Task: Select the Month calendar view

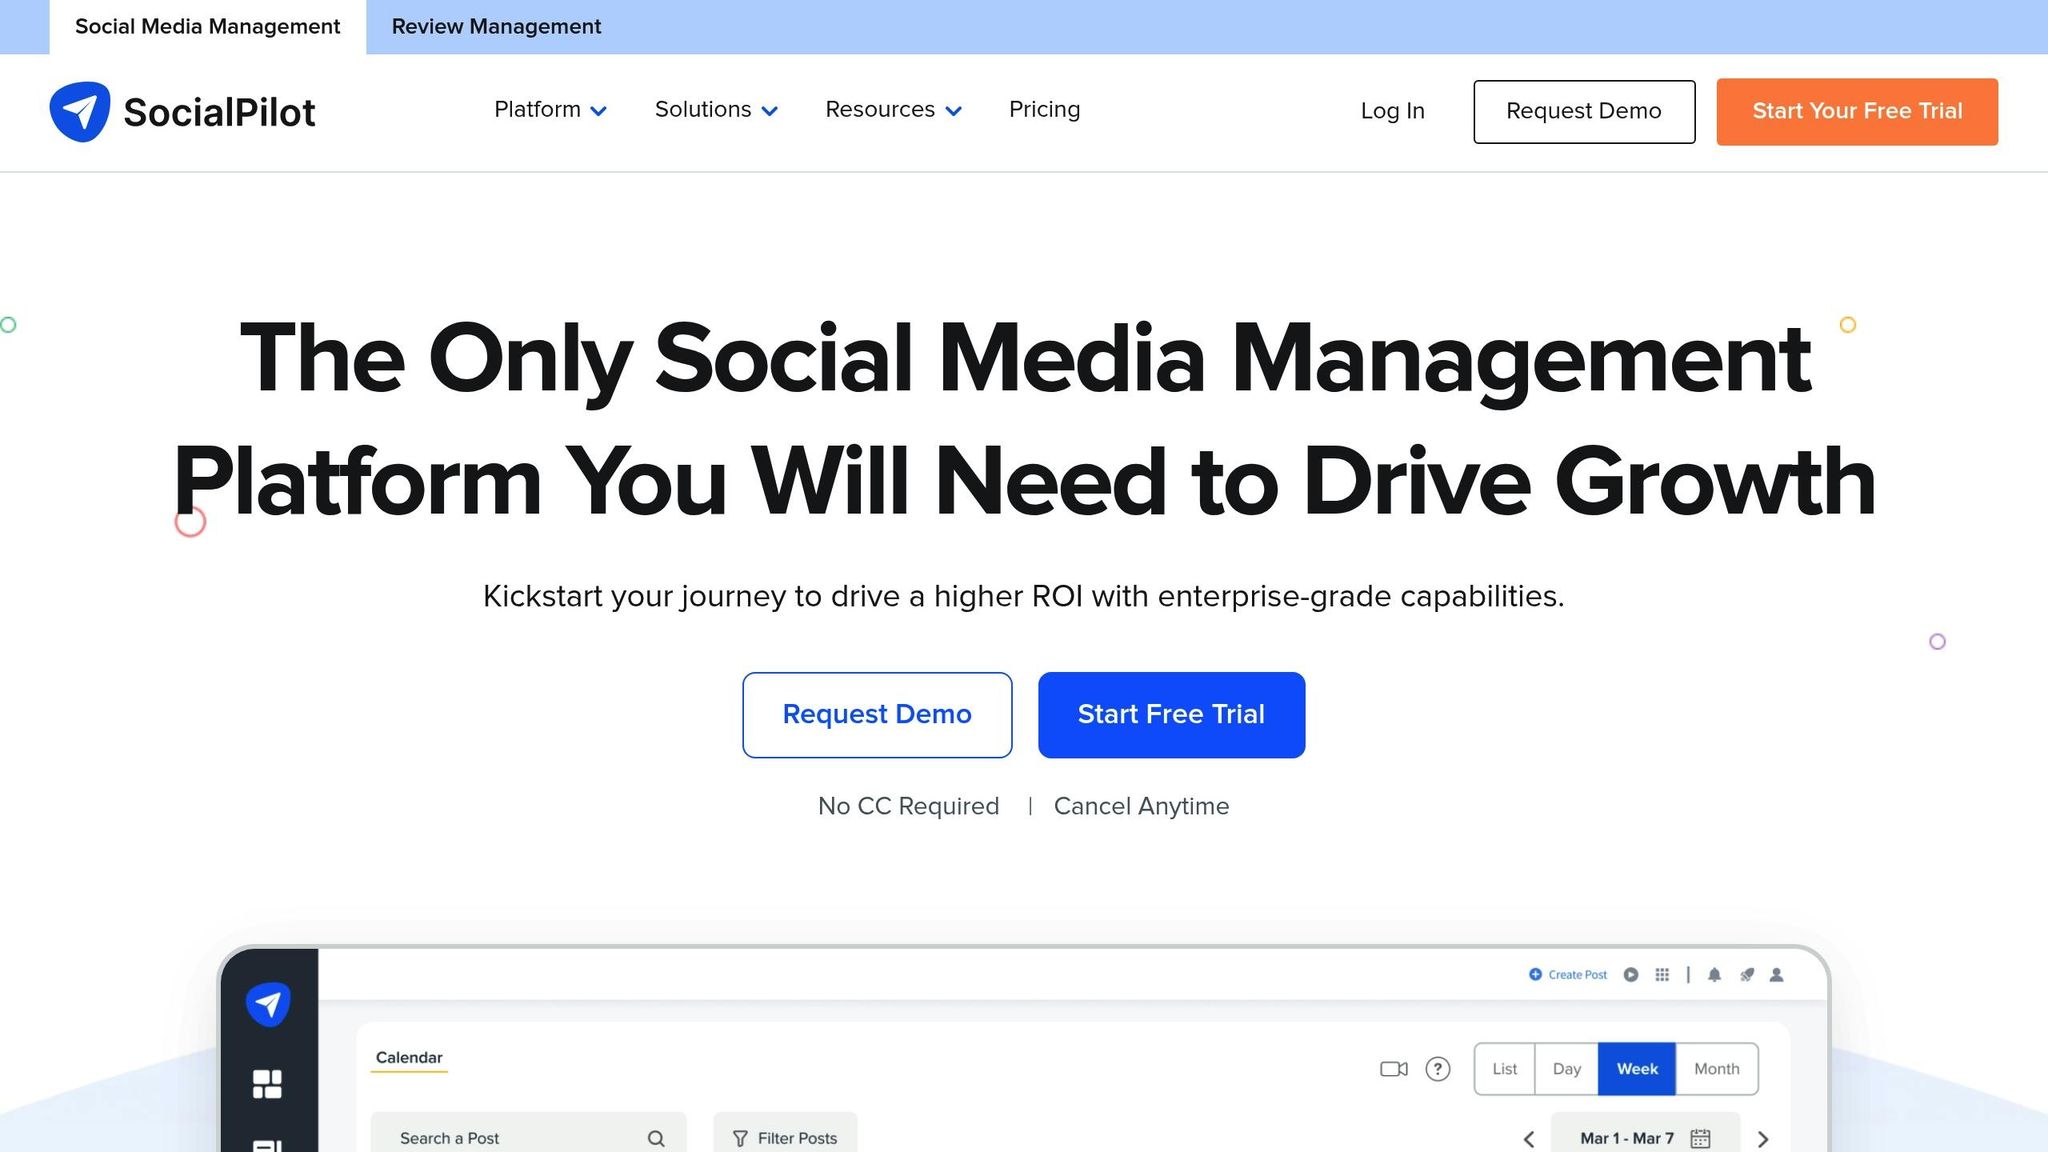Action: click(1716, 1069)
